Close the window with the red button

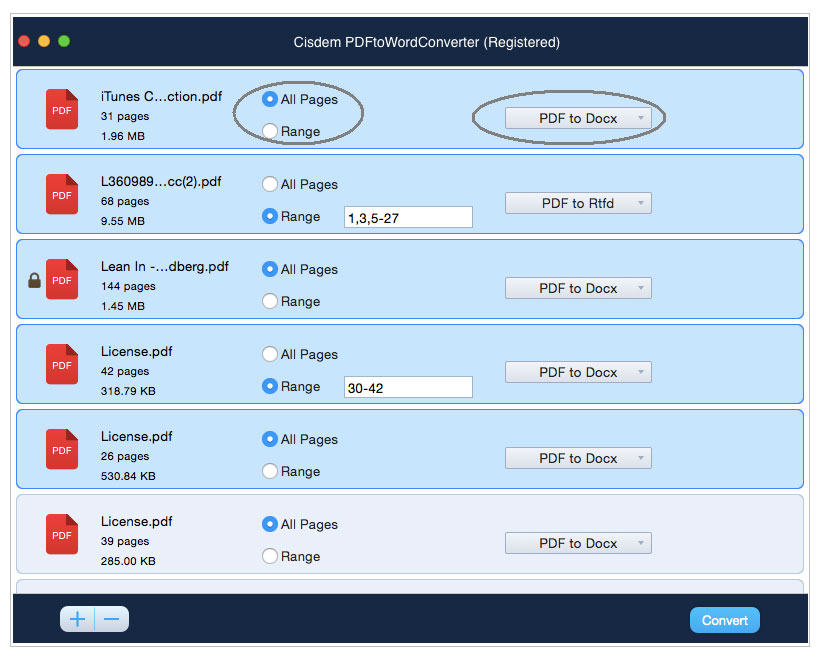point(24,41)
